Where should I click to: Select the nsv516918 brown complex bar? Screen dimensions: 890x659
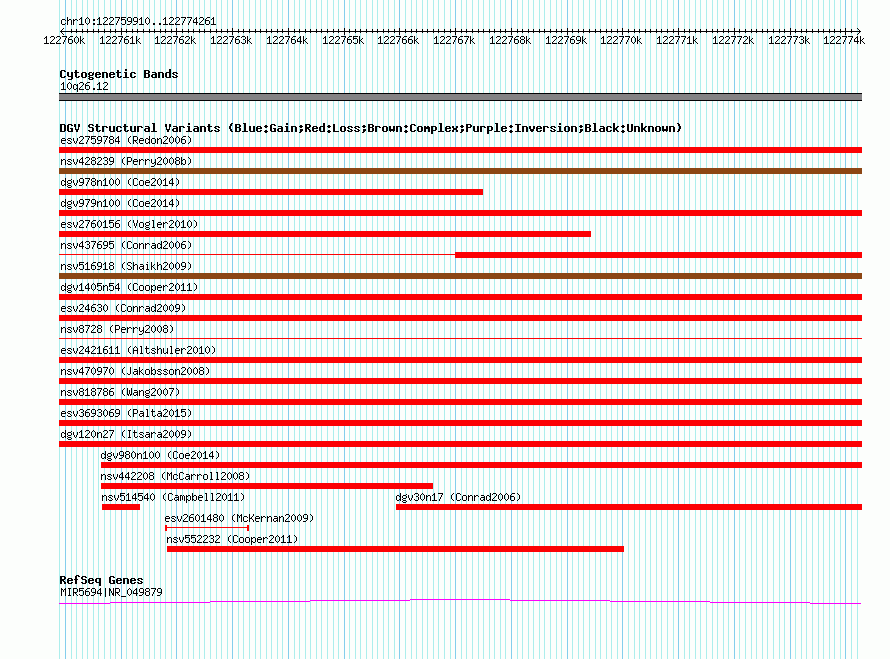coord(460,276)
